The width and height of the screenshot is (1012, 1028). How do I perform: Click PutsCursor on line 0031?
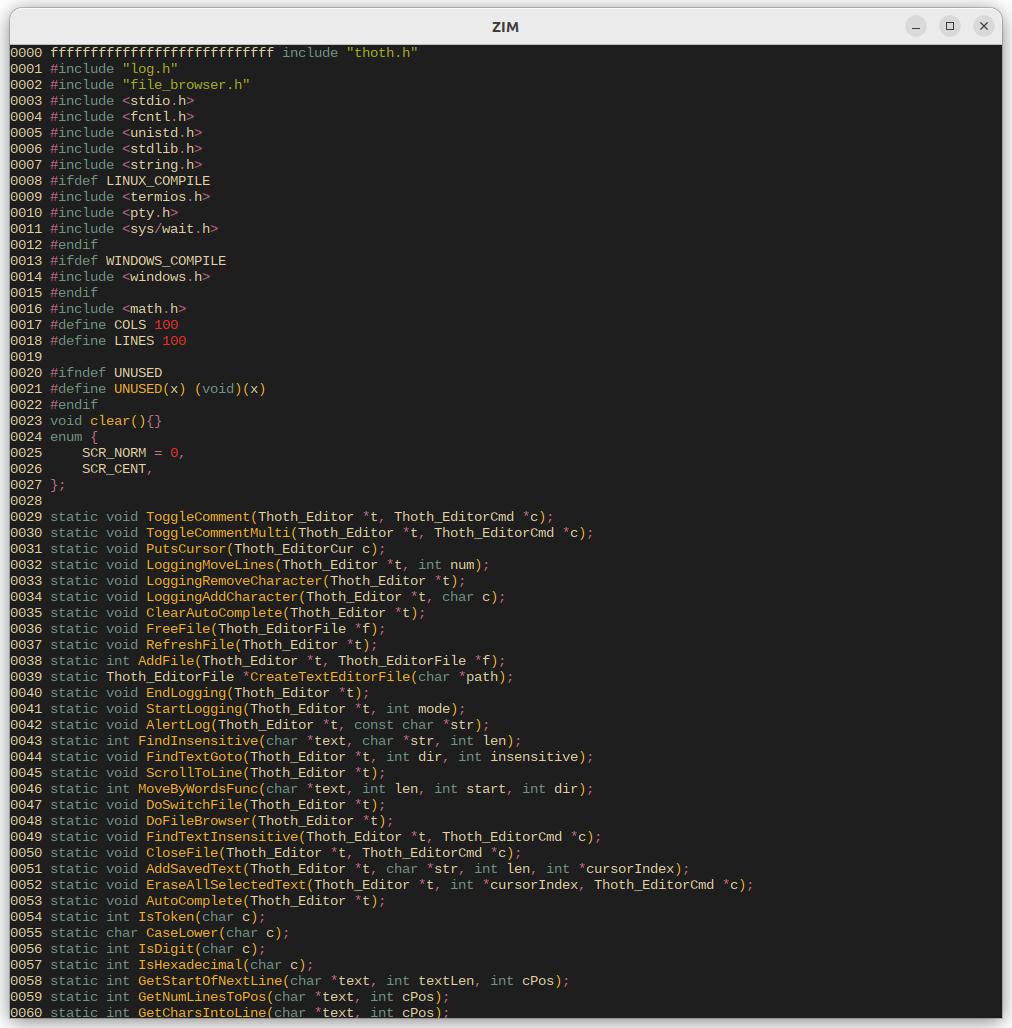(x=186, y=548)
